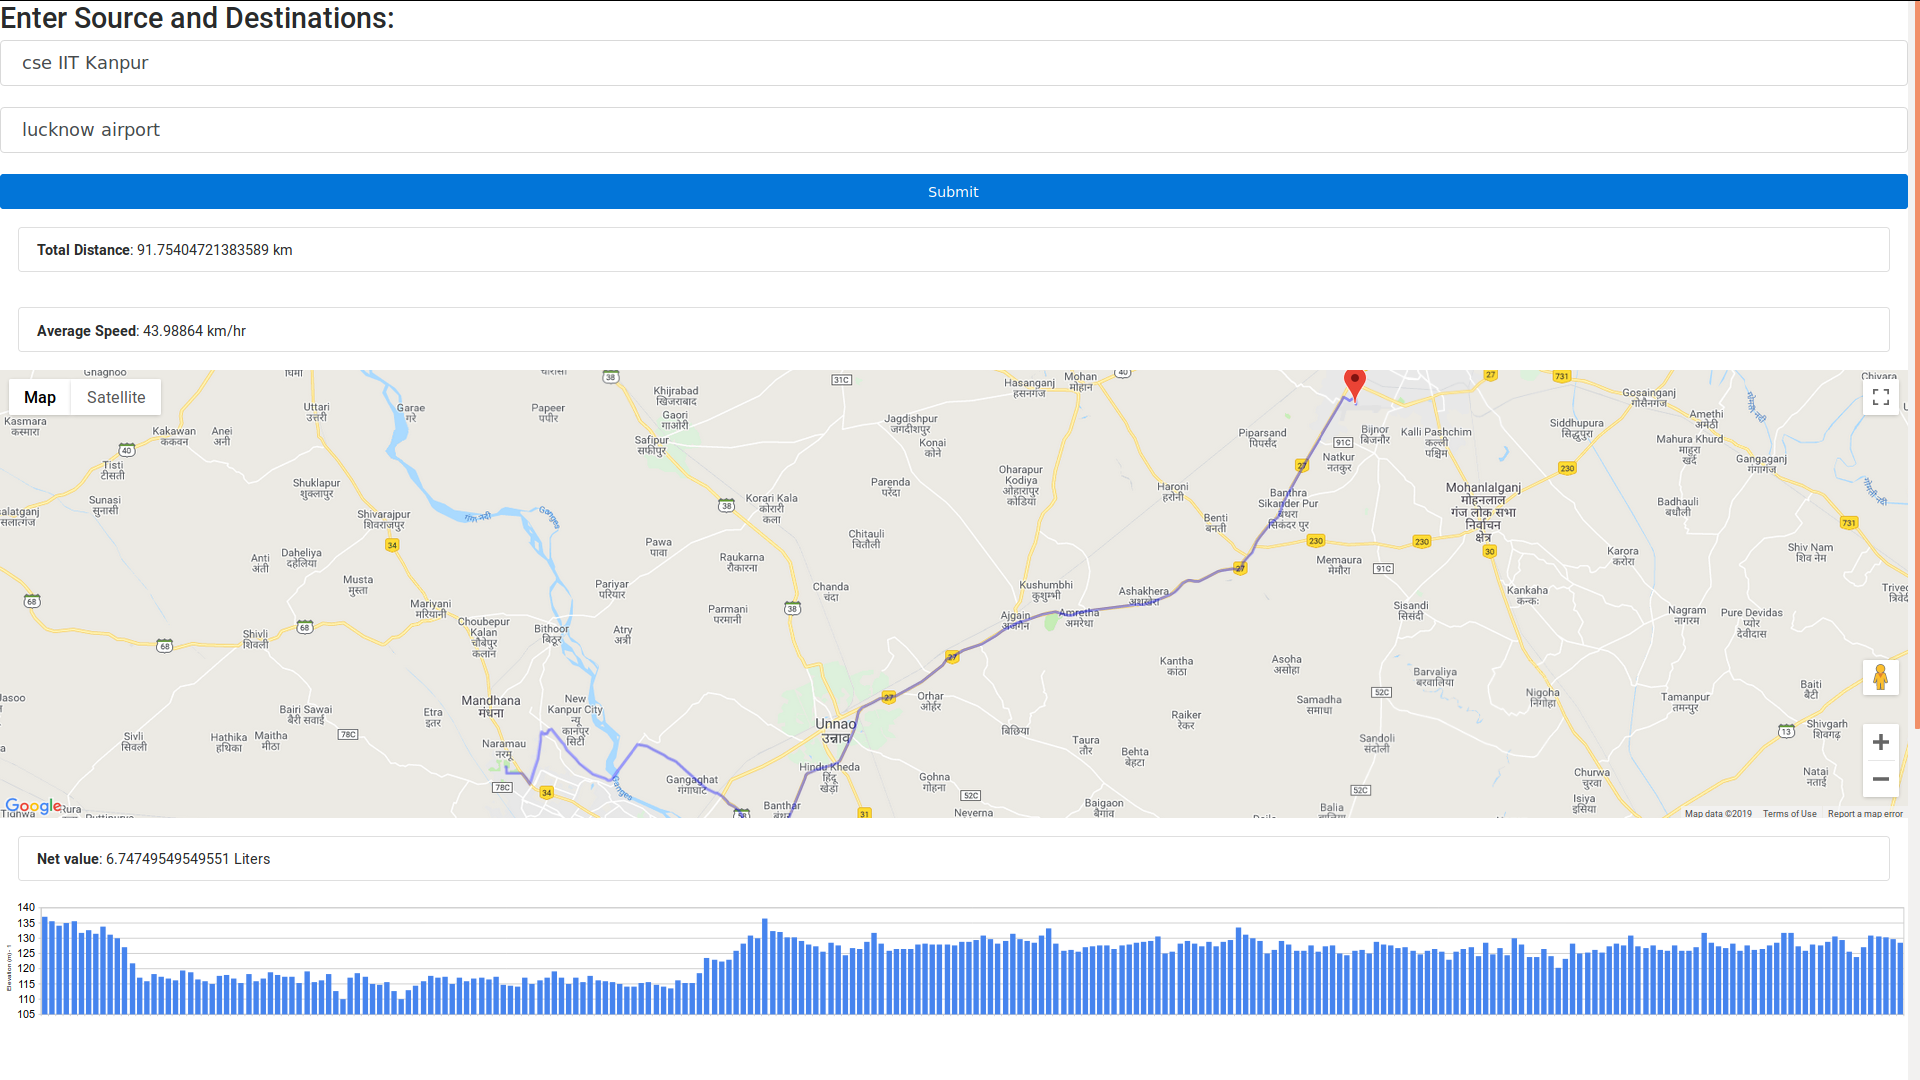Click the route line near Ashakhera

coord(1165,596)
